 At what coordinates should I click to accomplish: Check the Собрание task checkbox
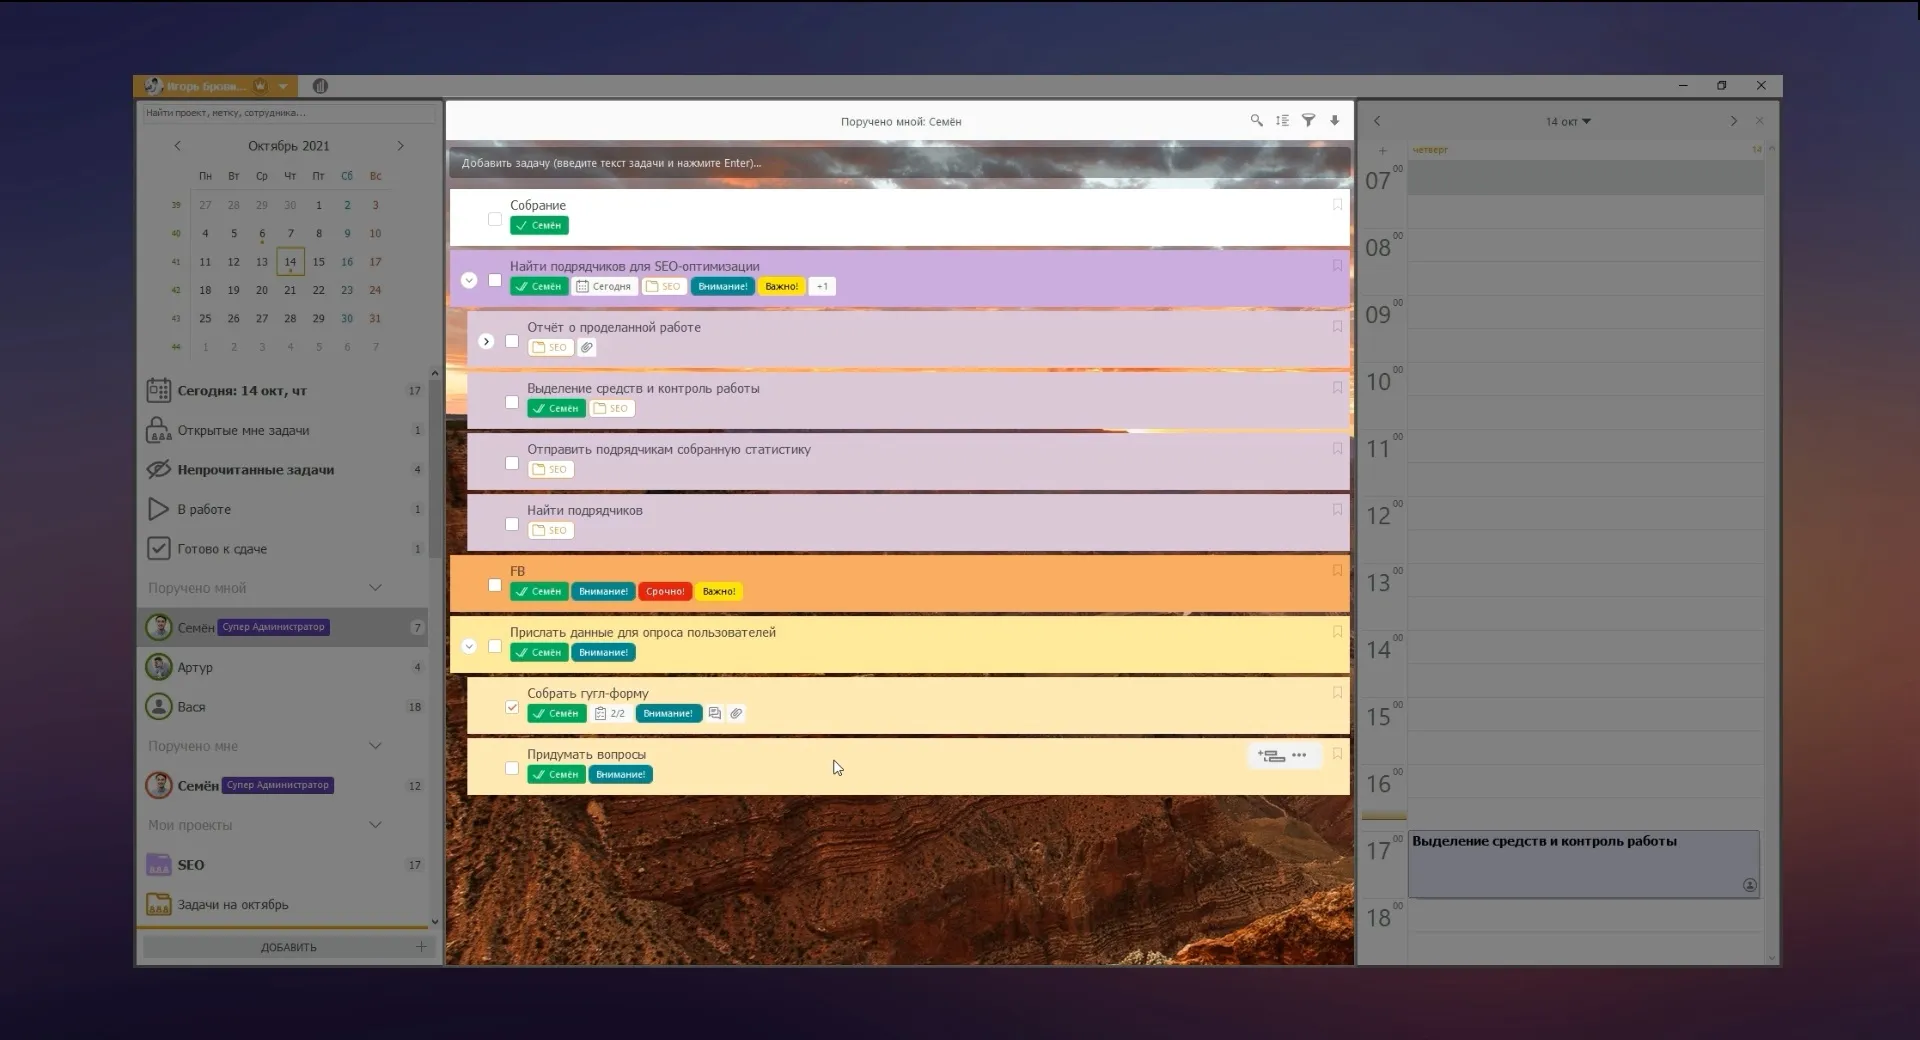tap(495, 219)
